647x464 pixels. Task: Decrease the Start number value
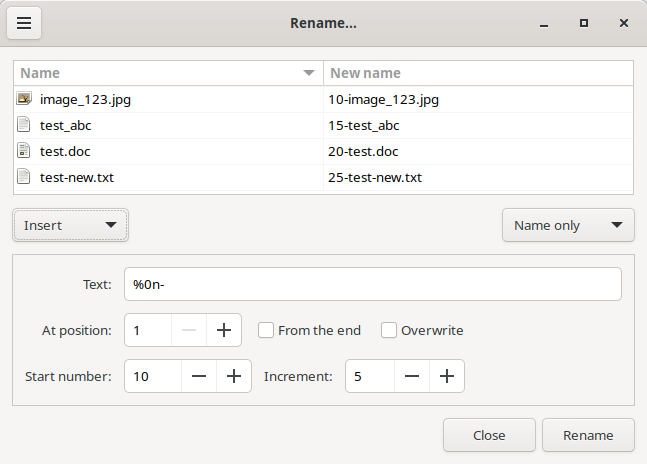[x=199, y=376]
